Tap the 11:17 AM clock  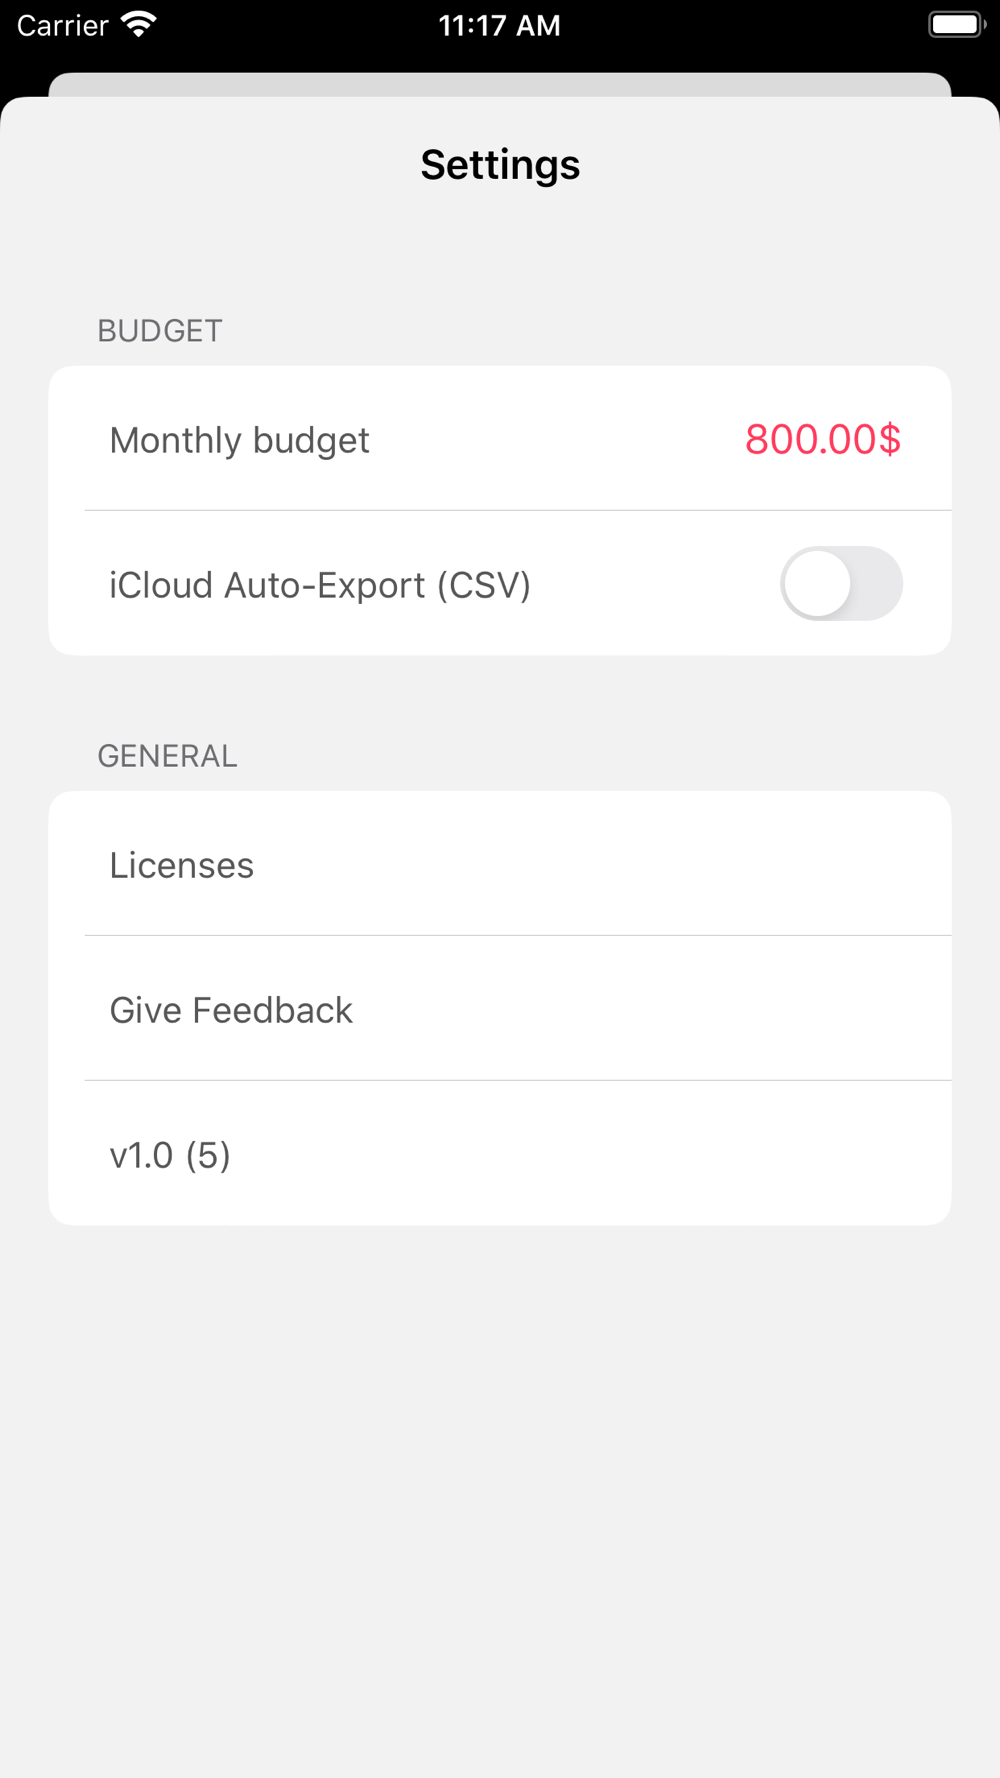click(x=500, y=25)
